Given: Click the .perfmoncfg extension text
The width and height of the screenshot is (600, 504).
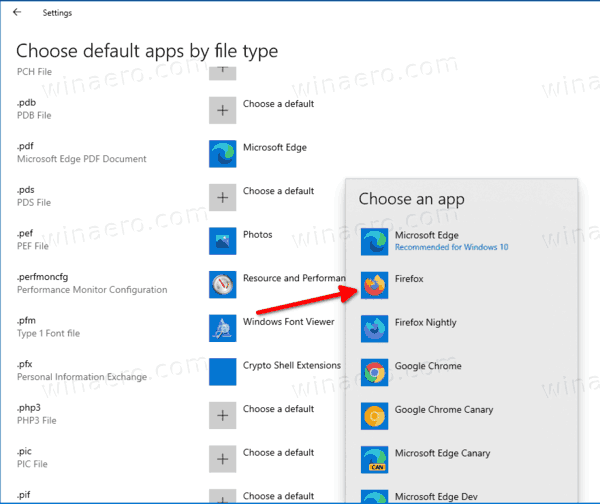Looking at the screenshot, I should 42,277.
